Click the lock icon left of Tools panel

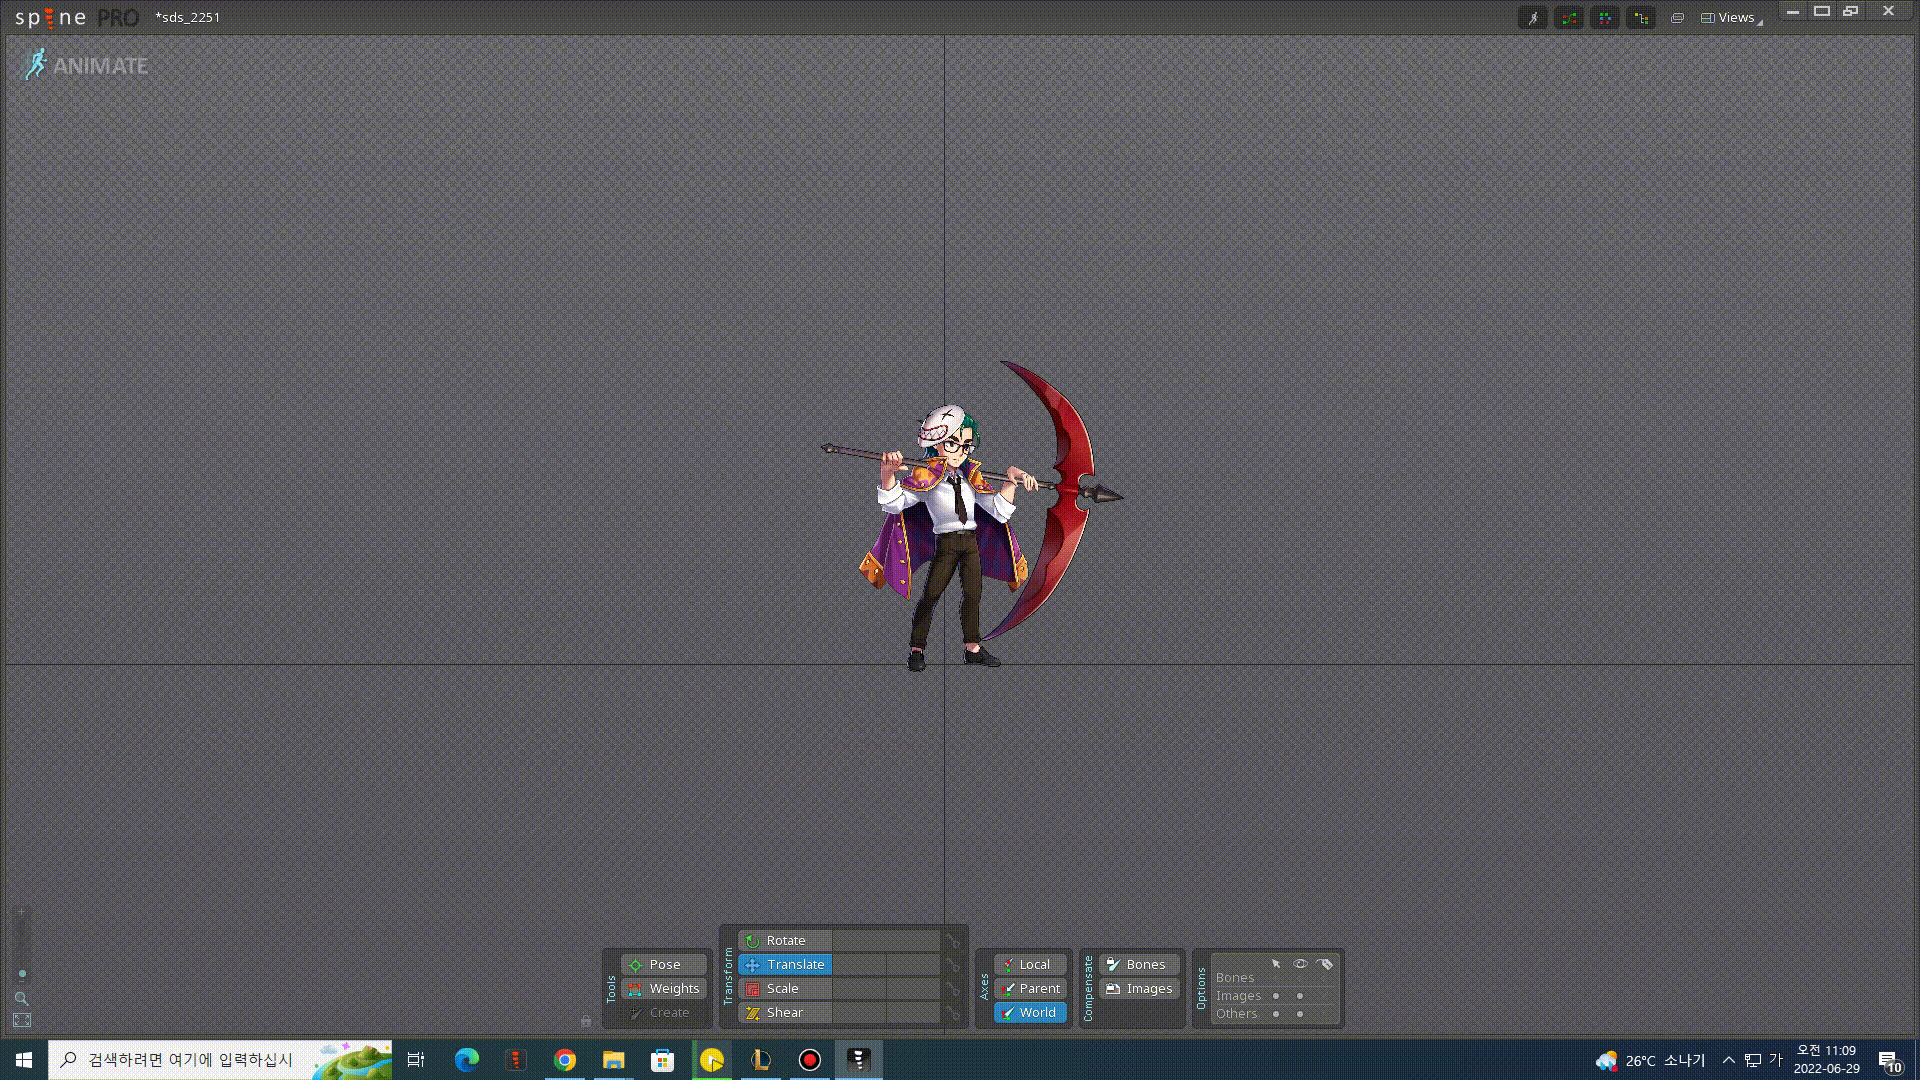coord(586,1021)
